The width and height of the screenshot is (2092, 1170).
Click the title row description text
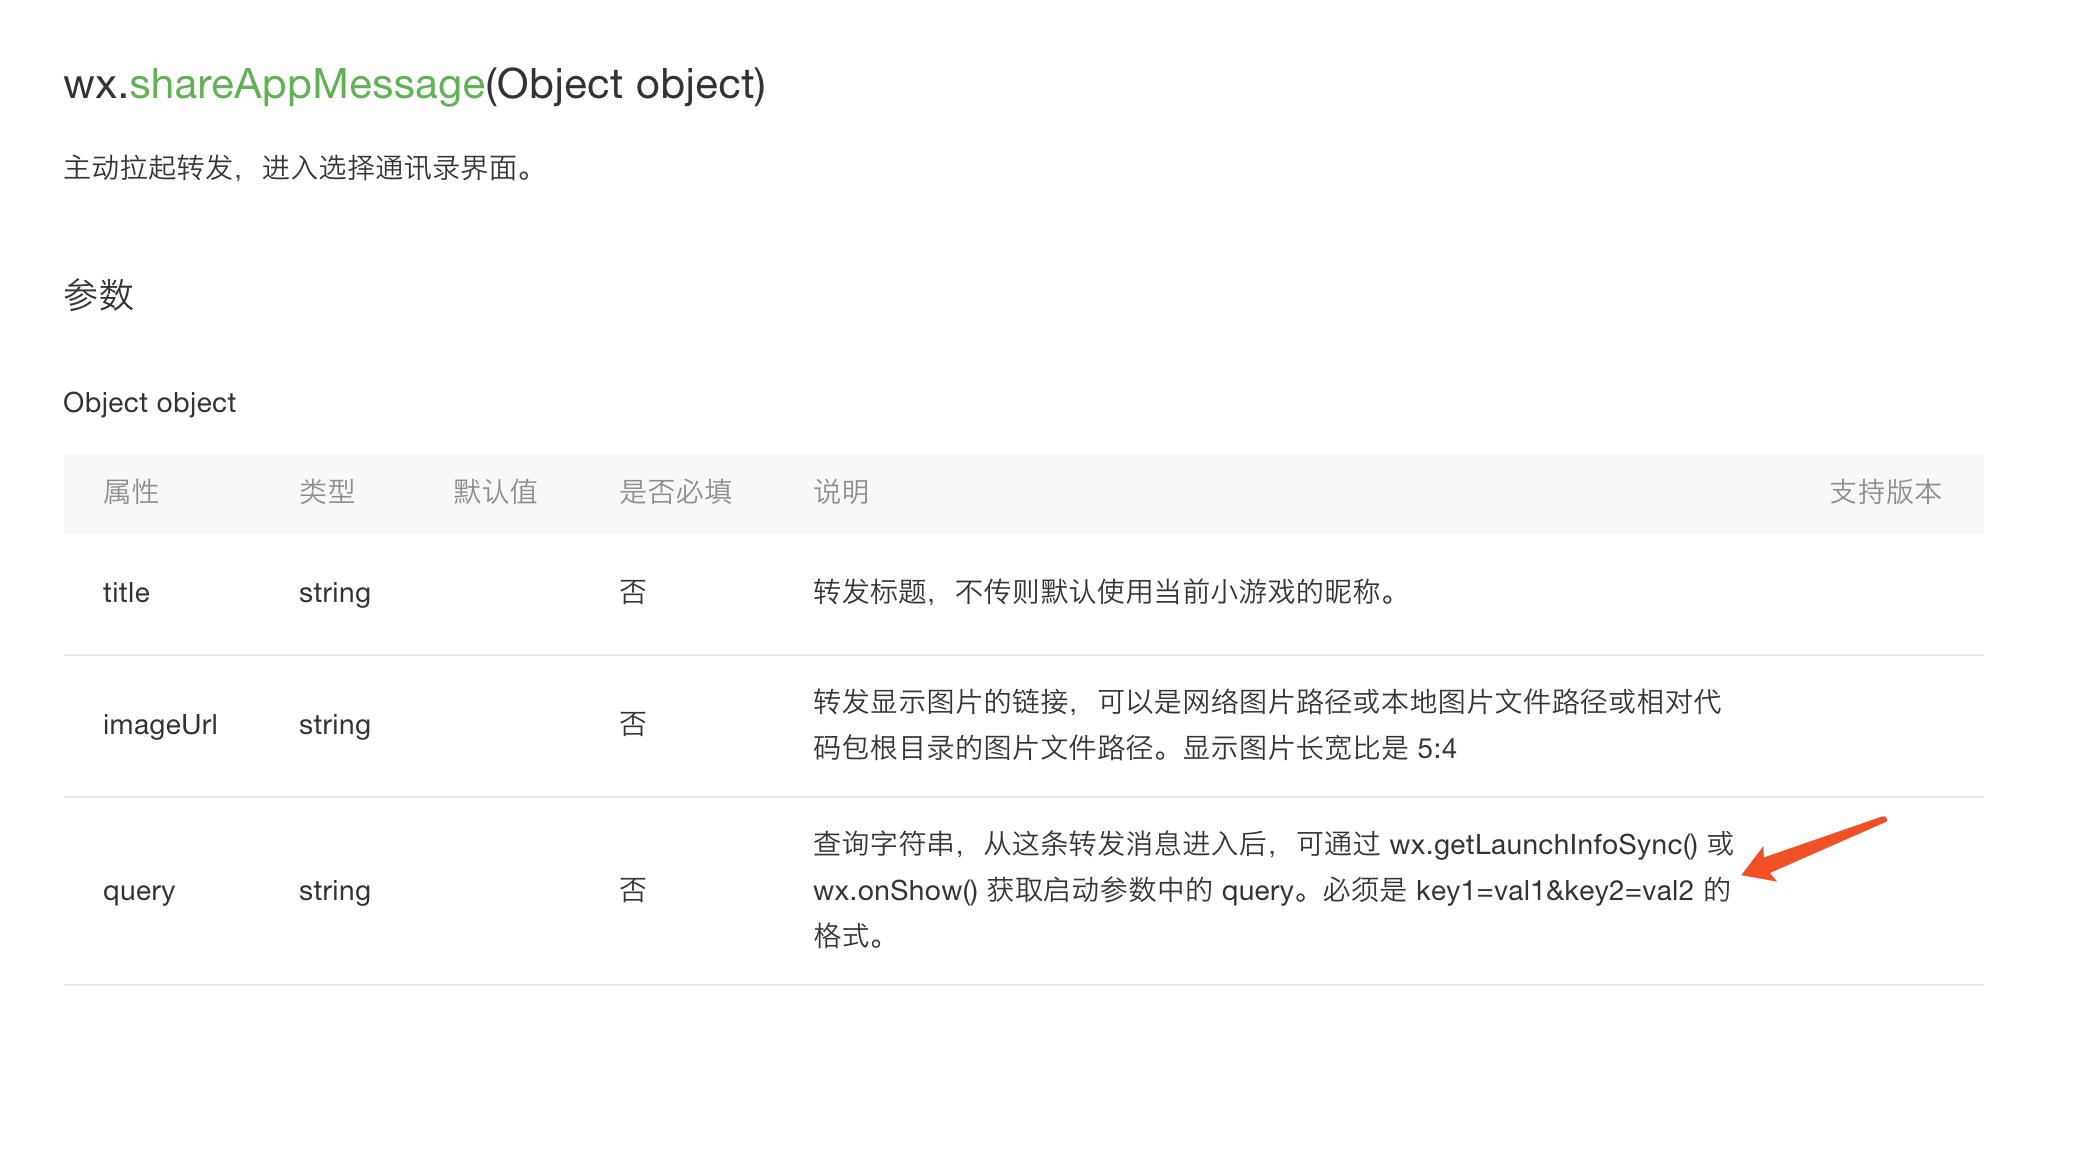pyautogui.click(x=1105, y=593)
